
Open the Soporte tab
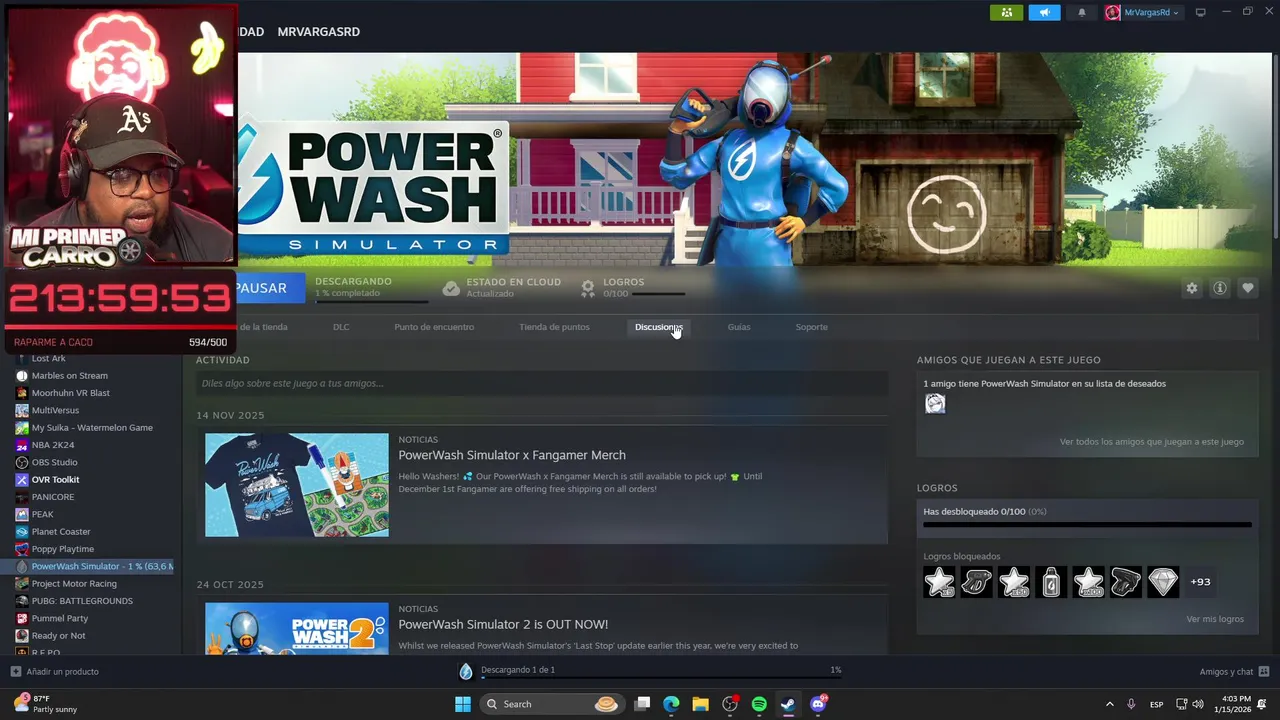pos(811,327)
